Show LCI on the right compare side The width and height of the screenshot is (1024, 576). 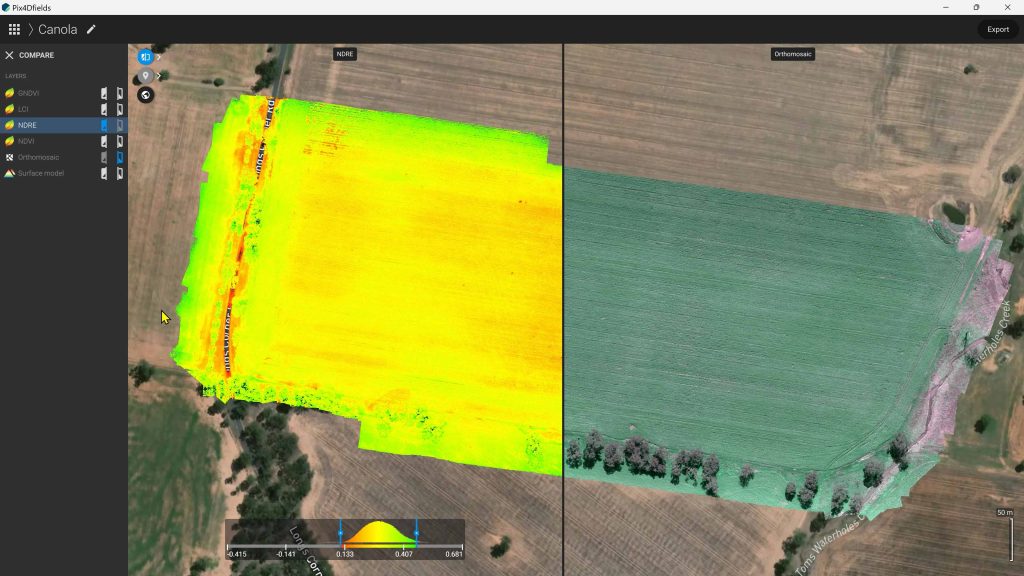point(119,109)
